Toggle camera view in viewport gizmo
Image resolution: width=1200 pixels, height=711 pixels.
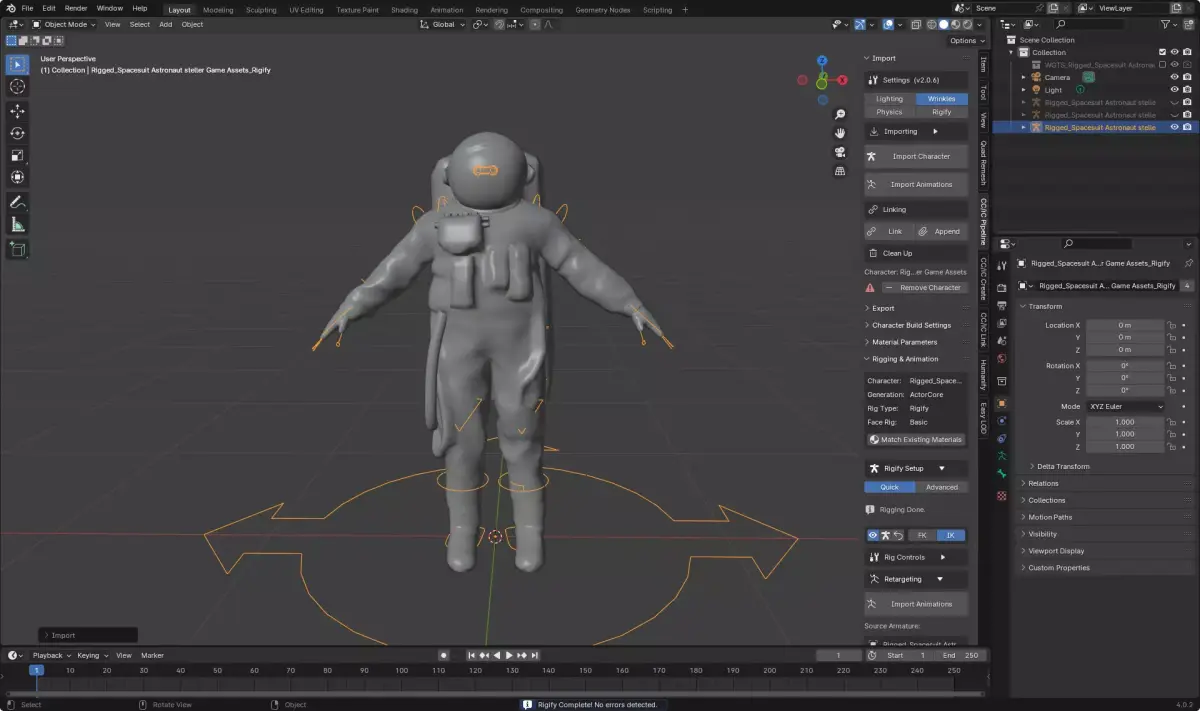pos(841,152)
